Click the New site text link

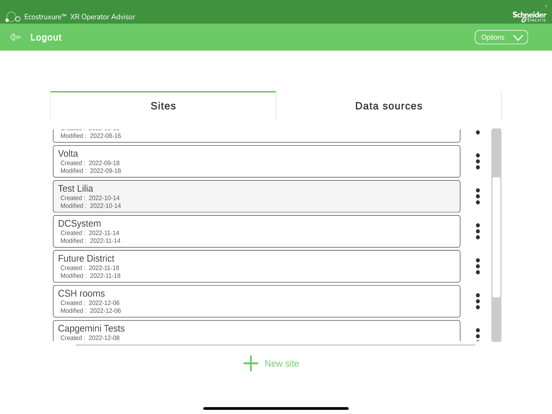click(282, 364)
